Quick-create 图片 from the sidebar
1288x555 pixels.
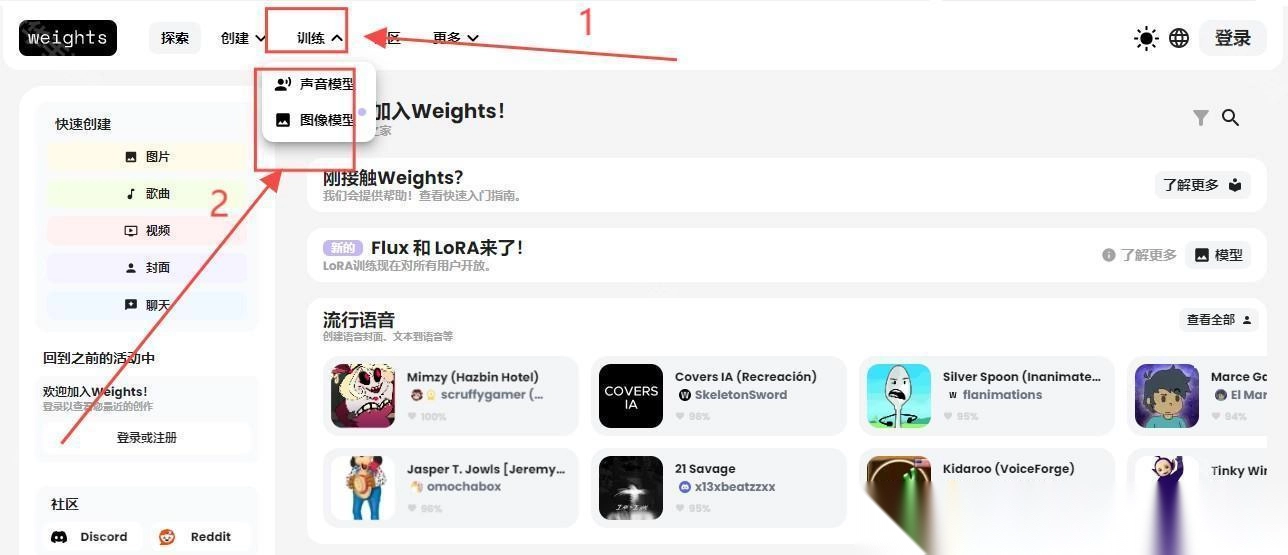(x=146, y=157)
